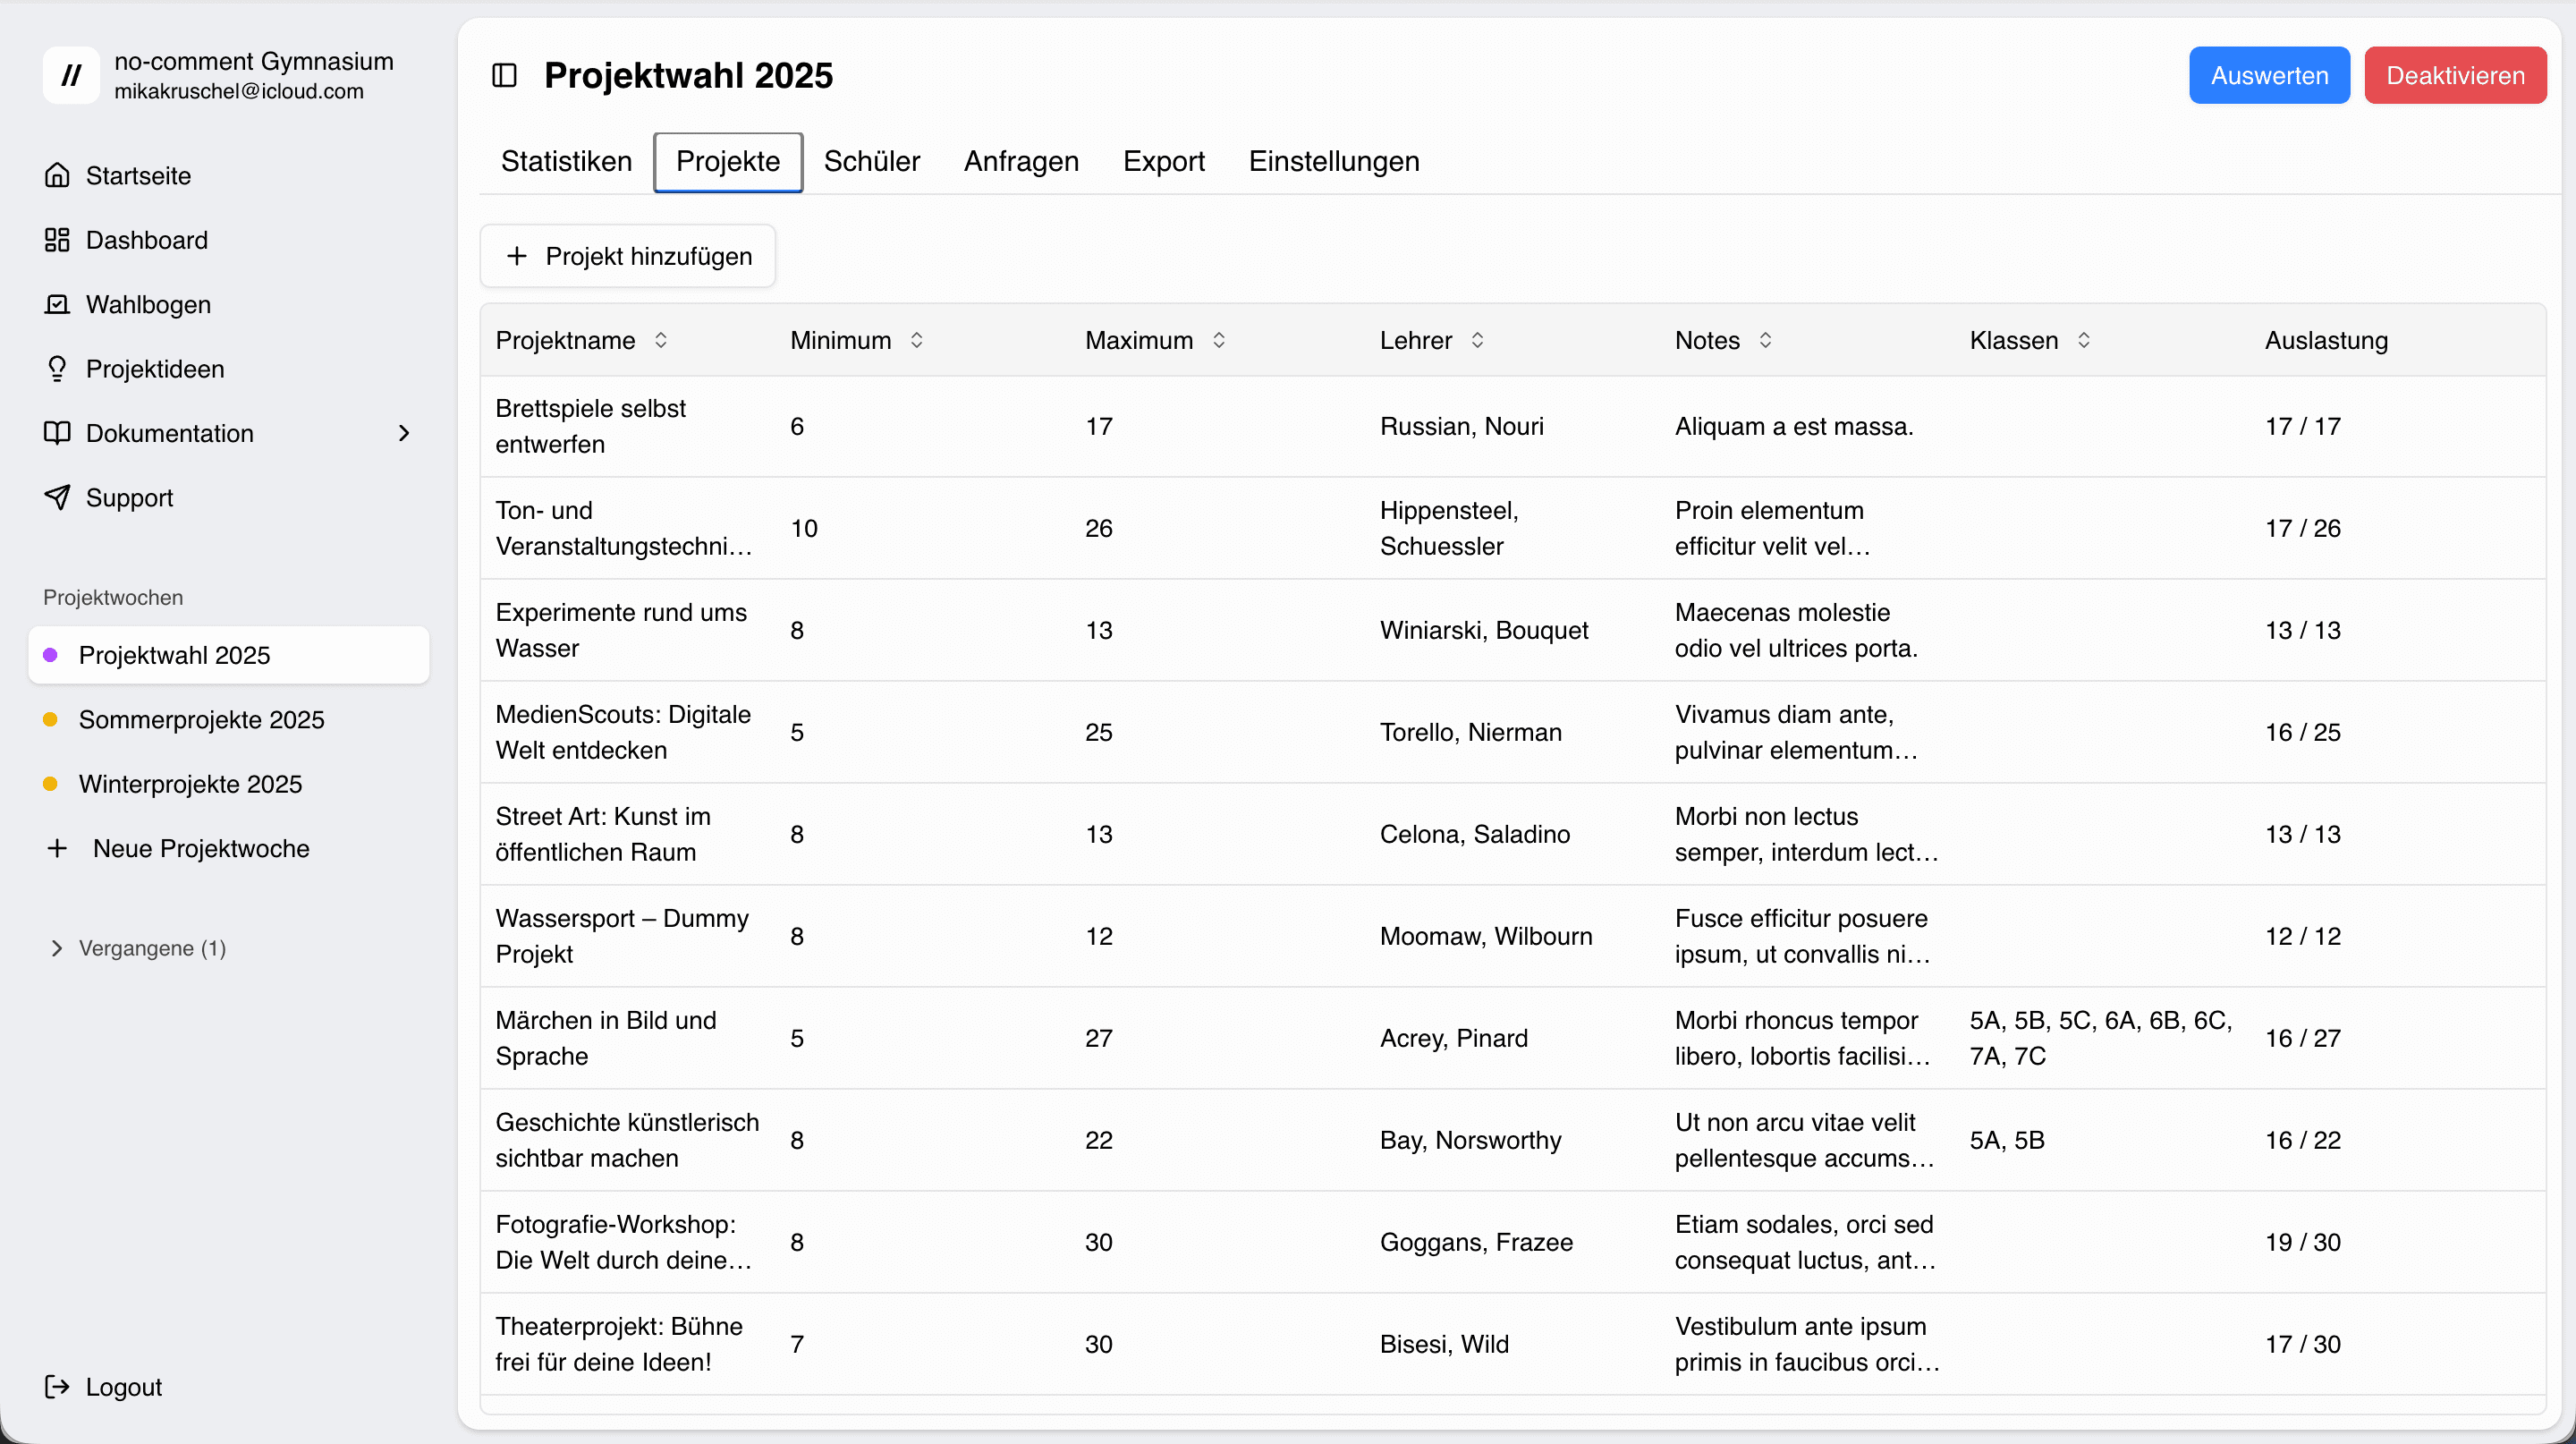This screenshot has width=2576, height=1444.
Task: Click the Dashboard grid icon
Action: pos(57,240)
